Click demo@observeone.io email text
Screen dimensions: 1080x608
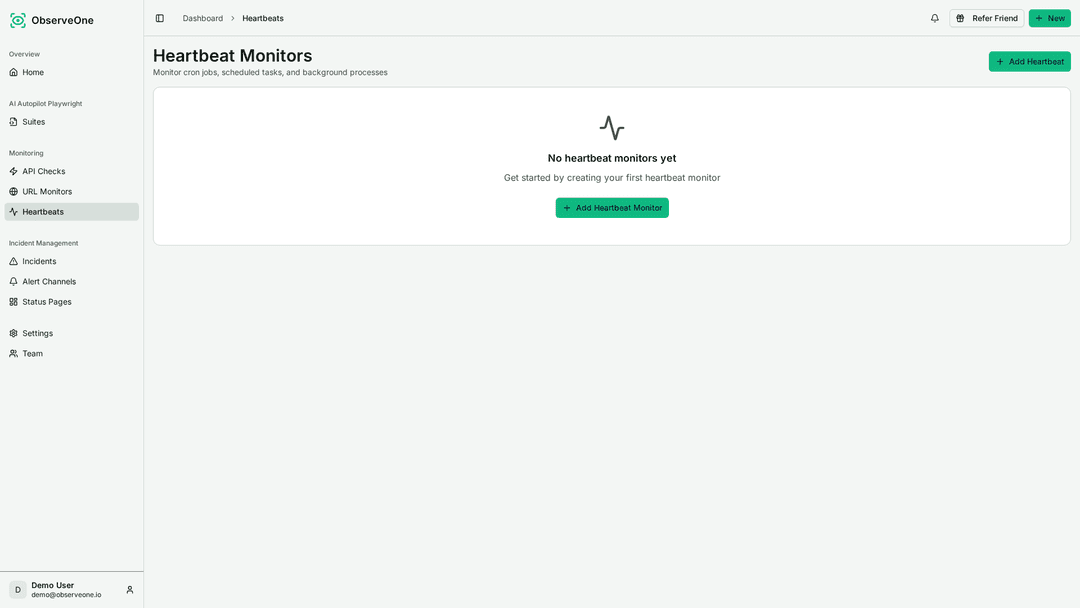pyautogui.click(x=66, y=595)
